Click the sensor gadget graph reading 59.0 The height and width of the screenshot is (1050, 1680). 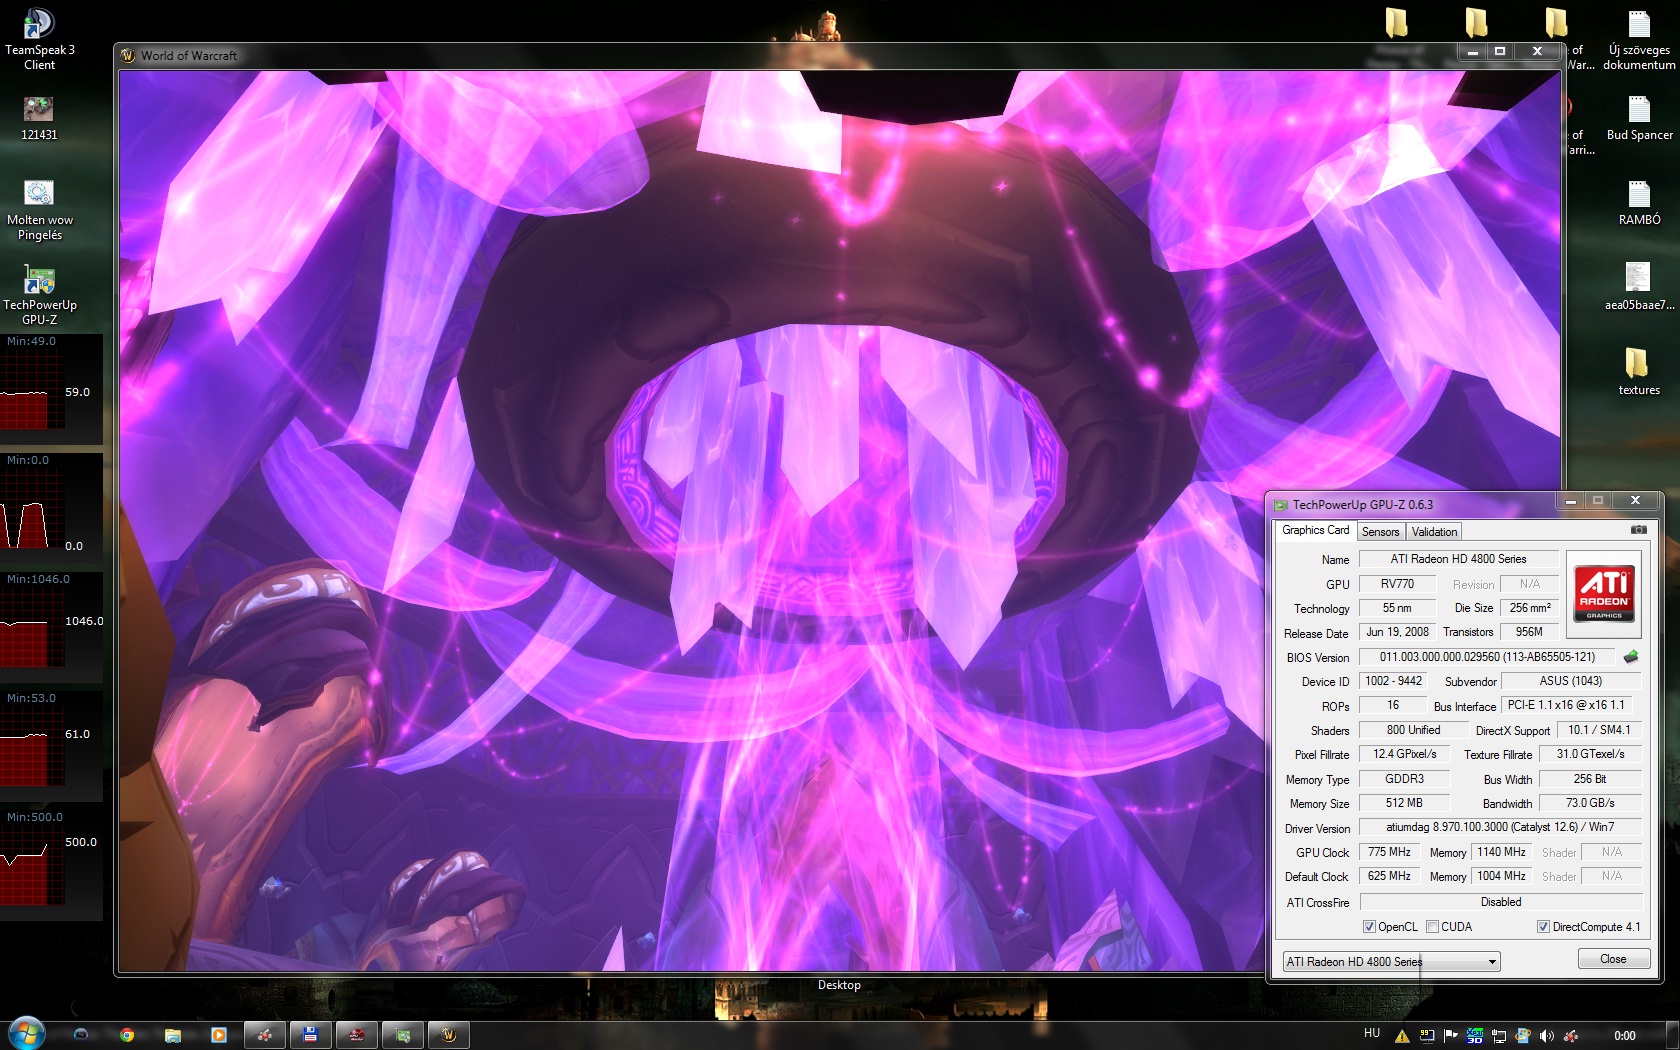coord(51,389)
